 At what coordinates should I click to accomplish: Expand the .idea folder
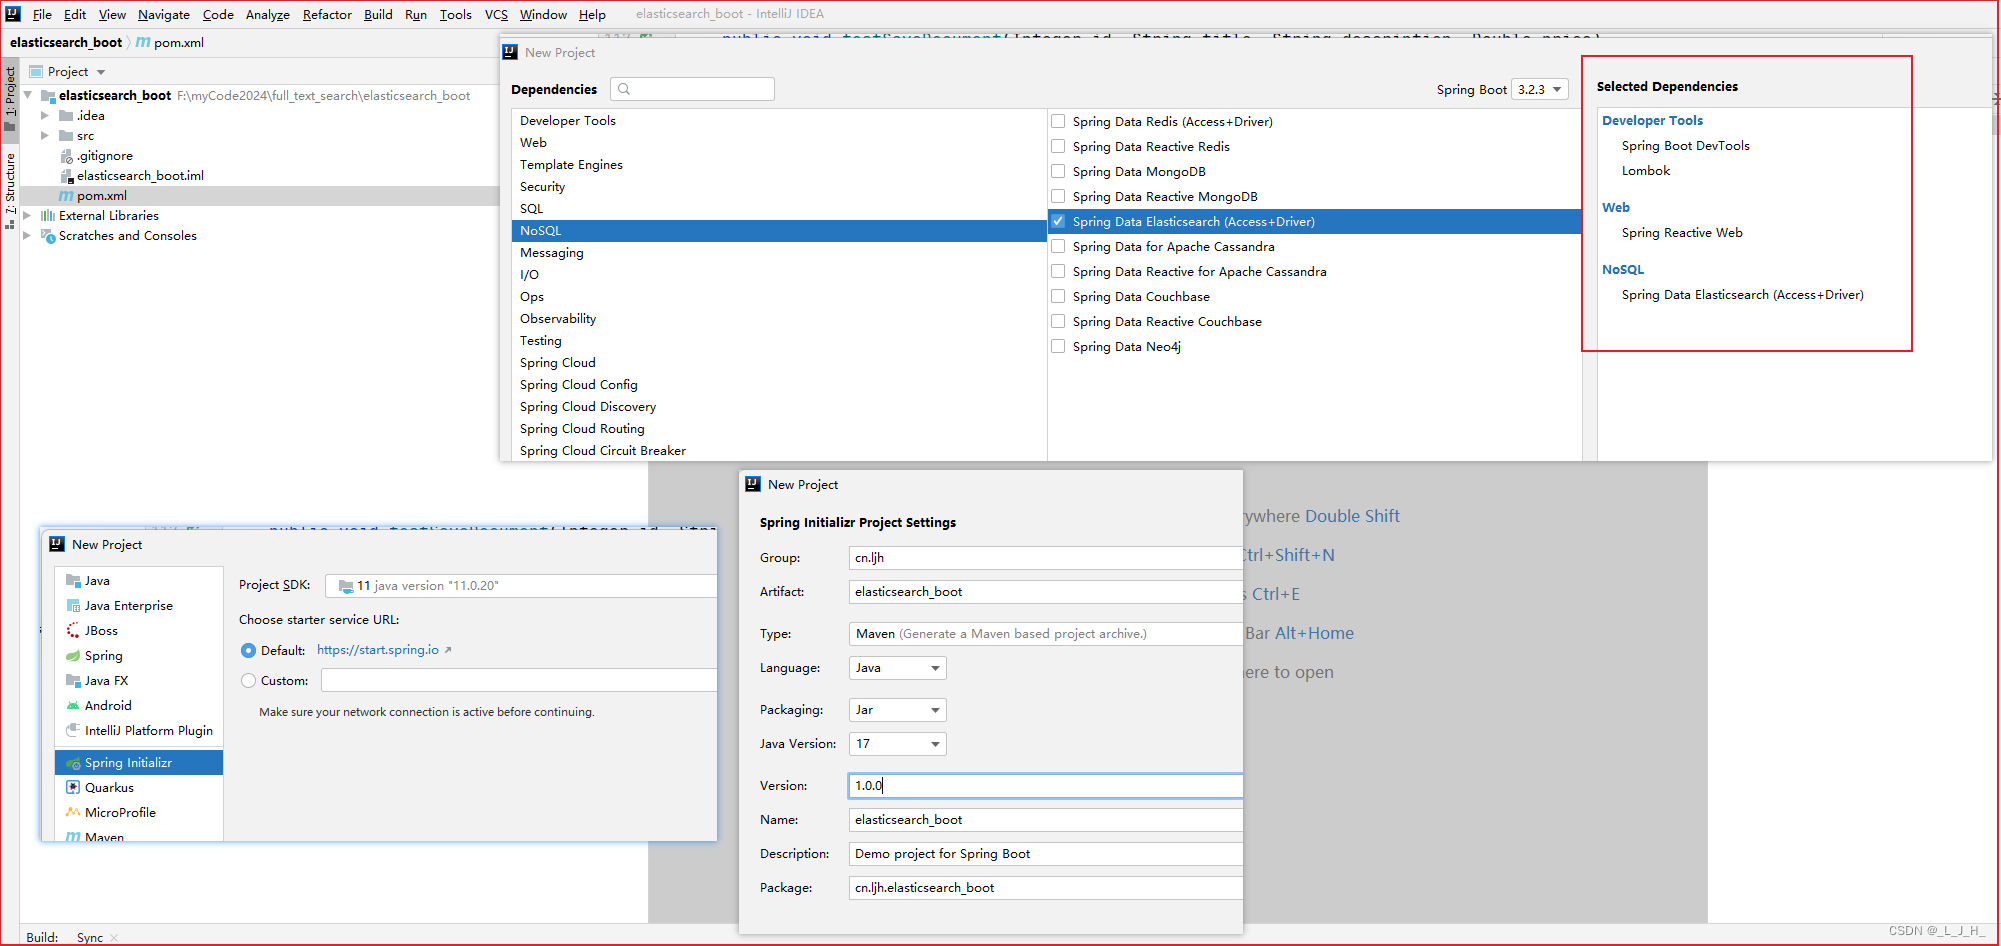tap(44, 116)
